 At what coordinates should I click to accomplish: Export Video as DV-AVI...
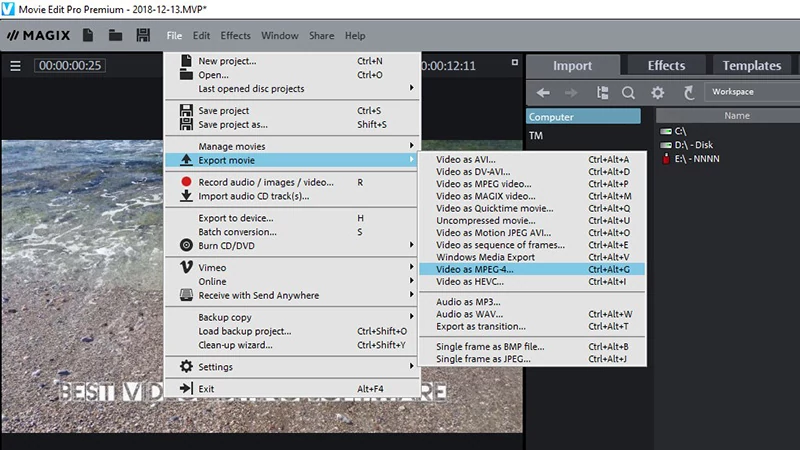(532, 171)
